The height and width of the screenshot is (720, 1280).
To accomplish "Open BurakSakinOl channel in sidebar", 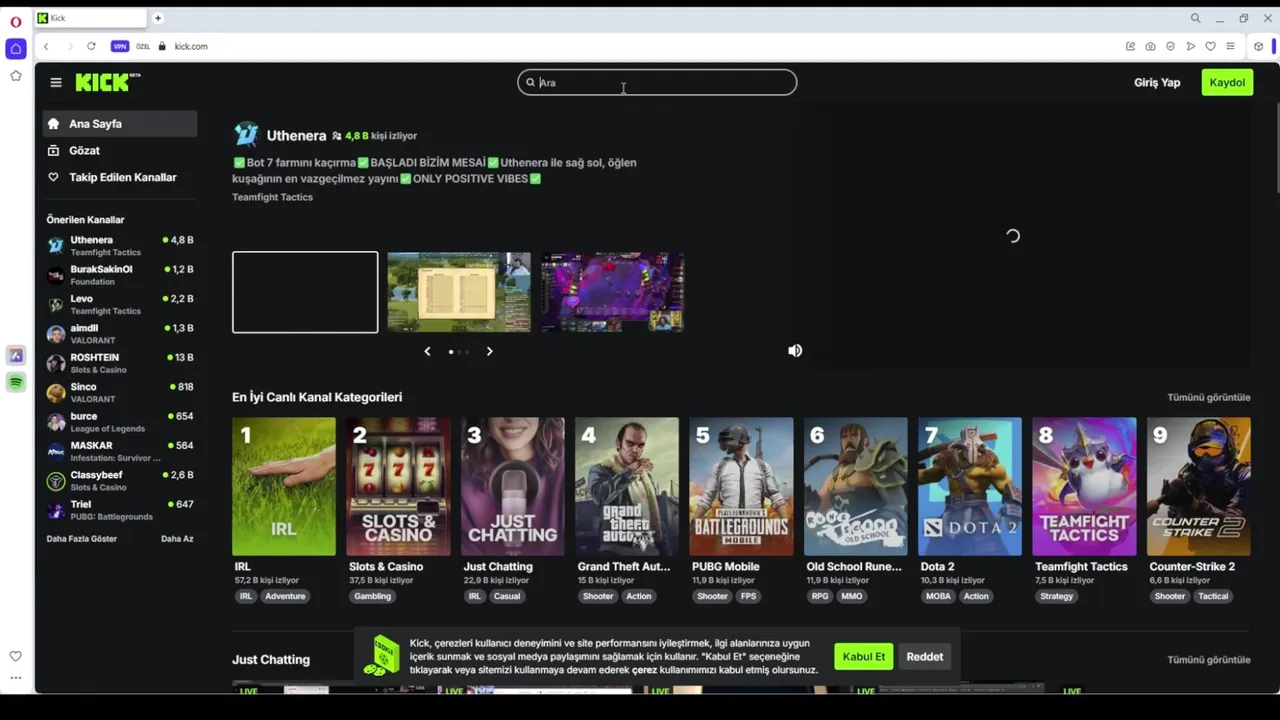I will click(x=120, y=275).
